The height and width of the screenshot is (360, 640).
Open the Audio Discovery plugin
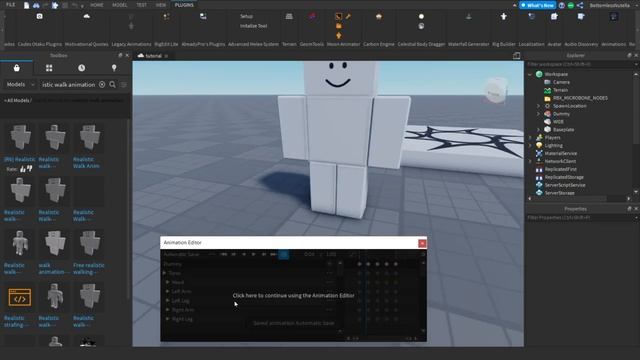[x=581, y=16]
